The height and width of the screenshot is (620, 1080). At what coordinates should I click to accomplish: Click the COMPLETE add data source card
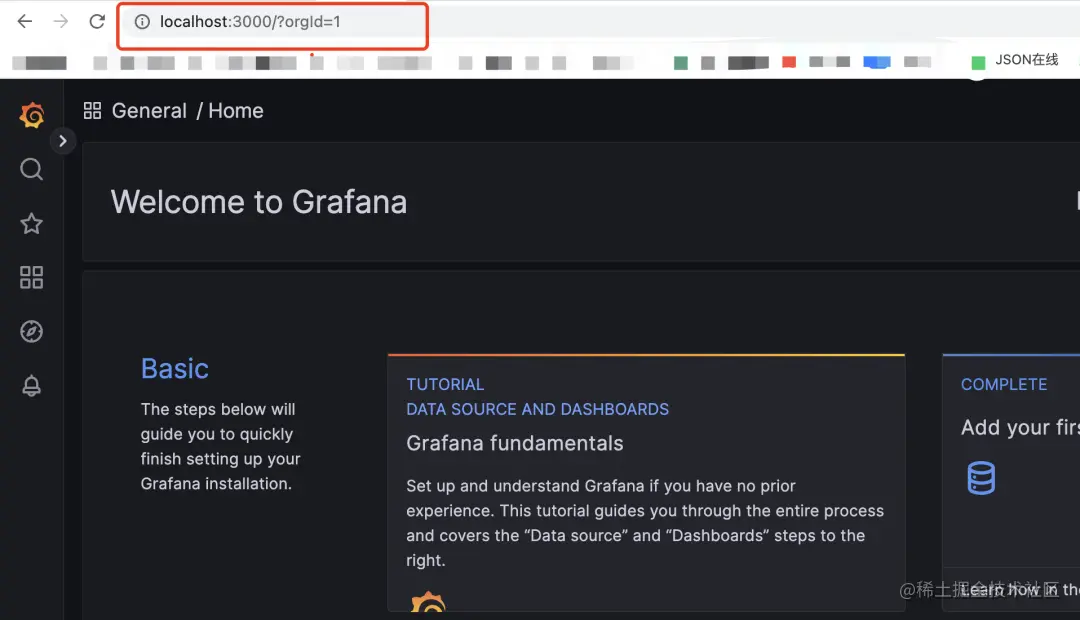(x=1011, y=483)
